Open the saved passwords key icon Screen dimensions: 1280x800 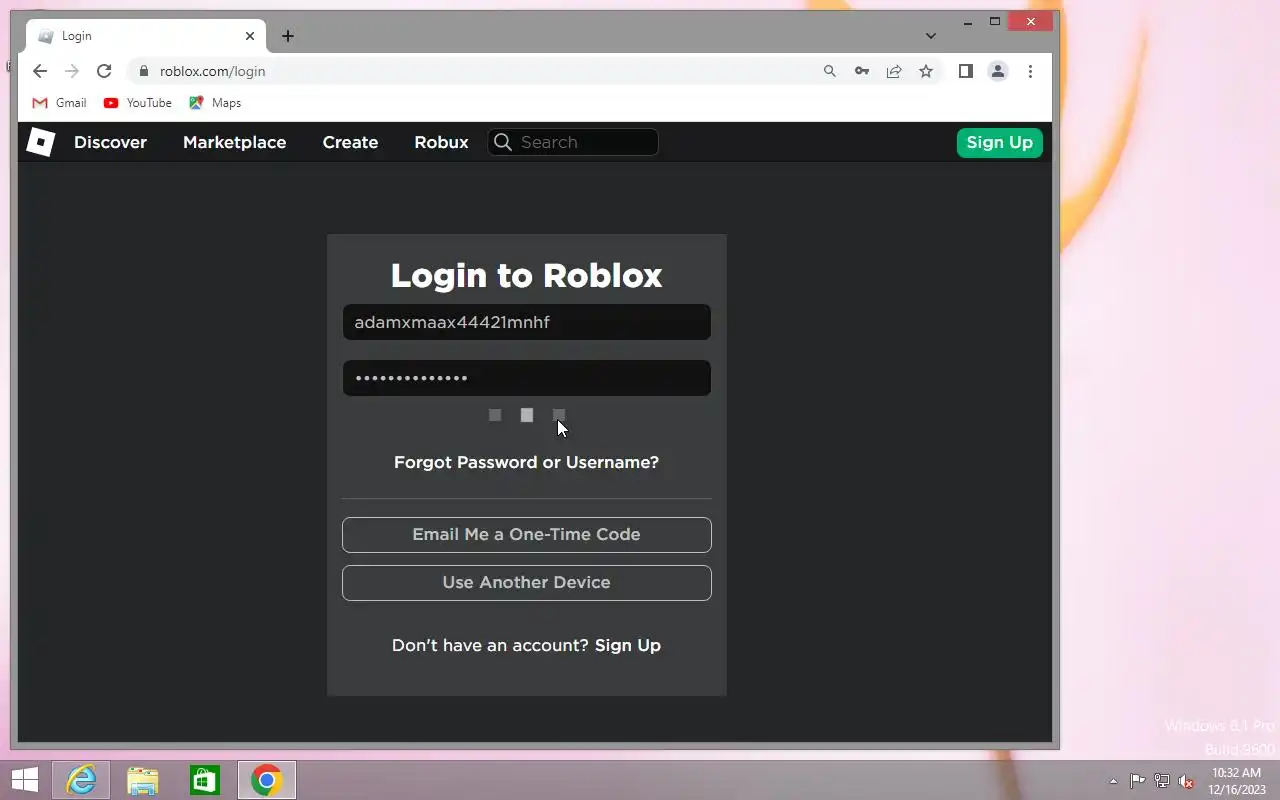861,71
